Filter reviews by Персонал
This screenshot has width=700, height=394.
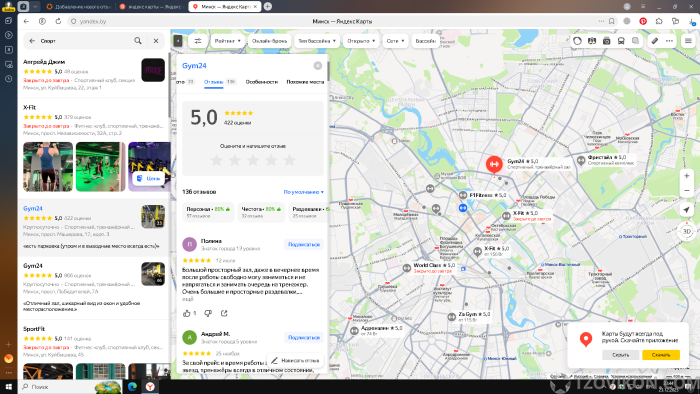[208, 212]
